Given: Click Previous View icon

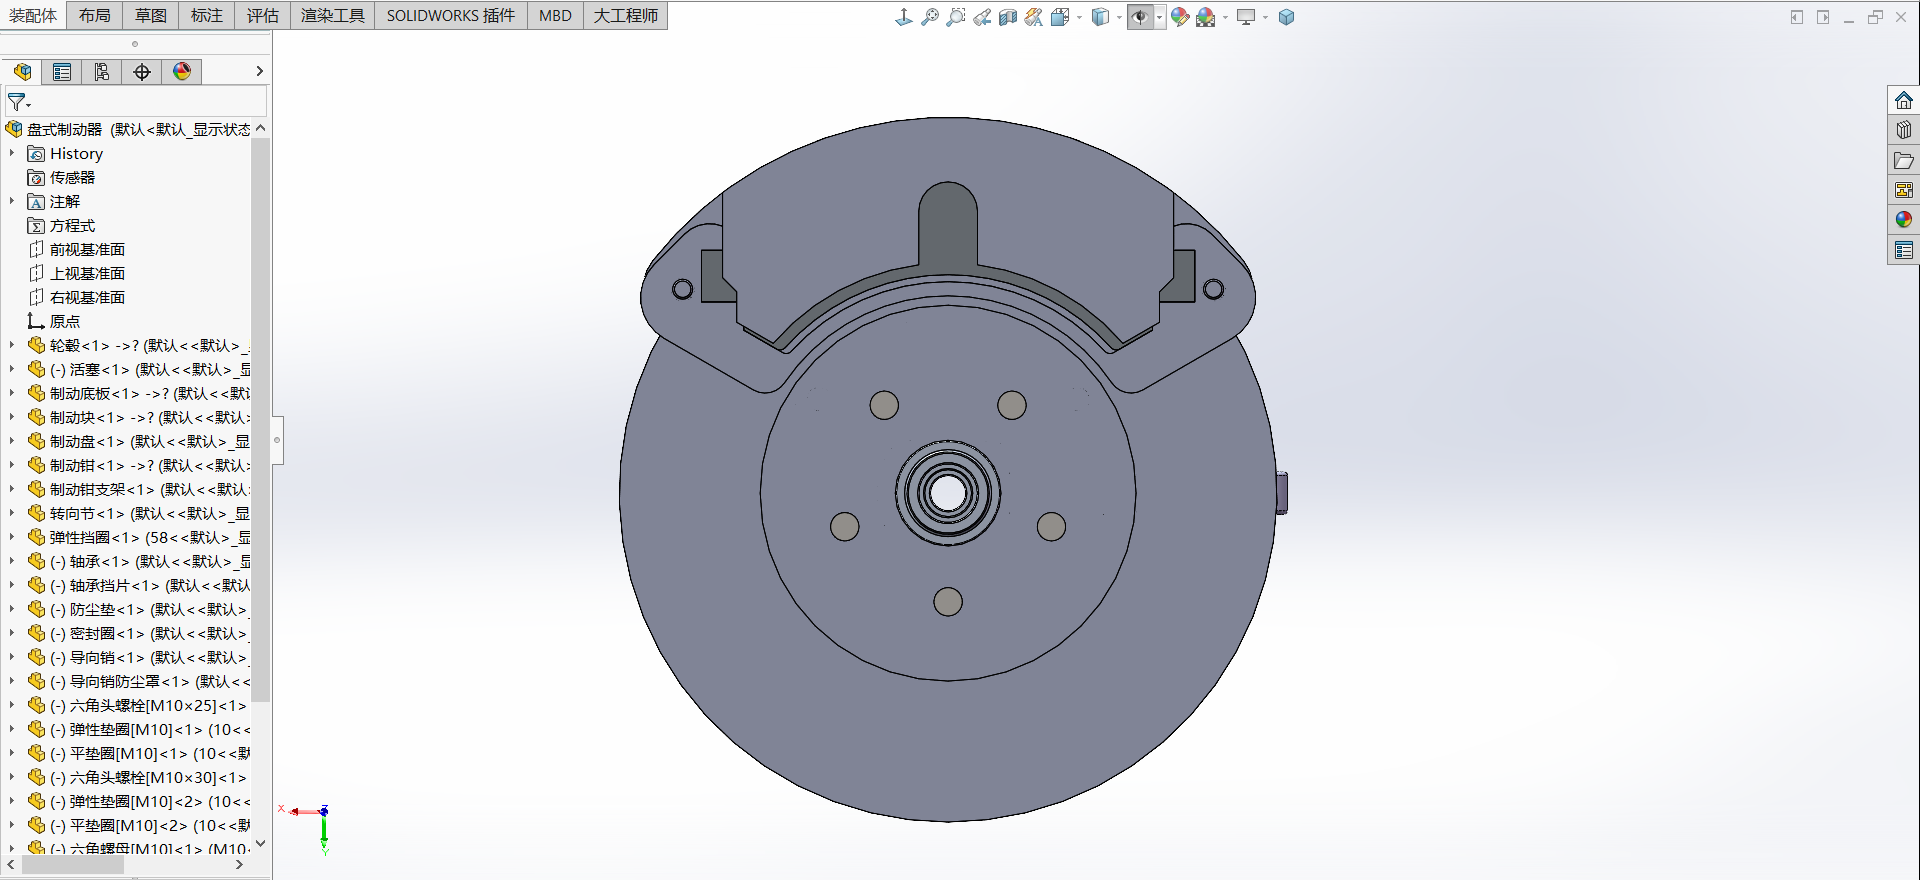Looking at the screenshot, I should click(982, 17).
